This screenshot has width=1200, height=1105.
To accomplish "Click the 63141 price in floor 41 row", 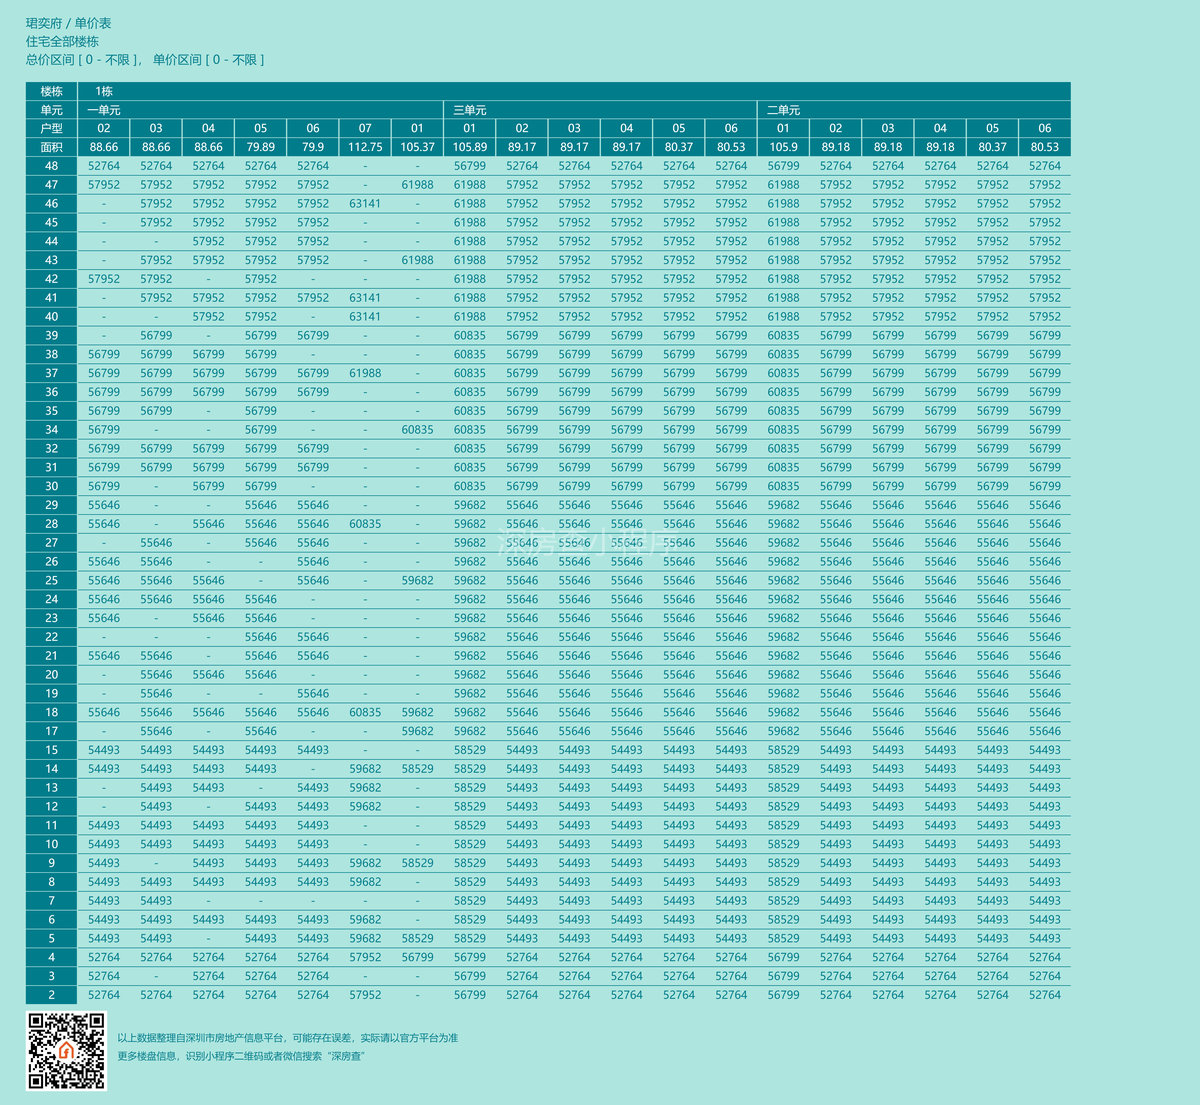I will tap(365, 298).
